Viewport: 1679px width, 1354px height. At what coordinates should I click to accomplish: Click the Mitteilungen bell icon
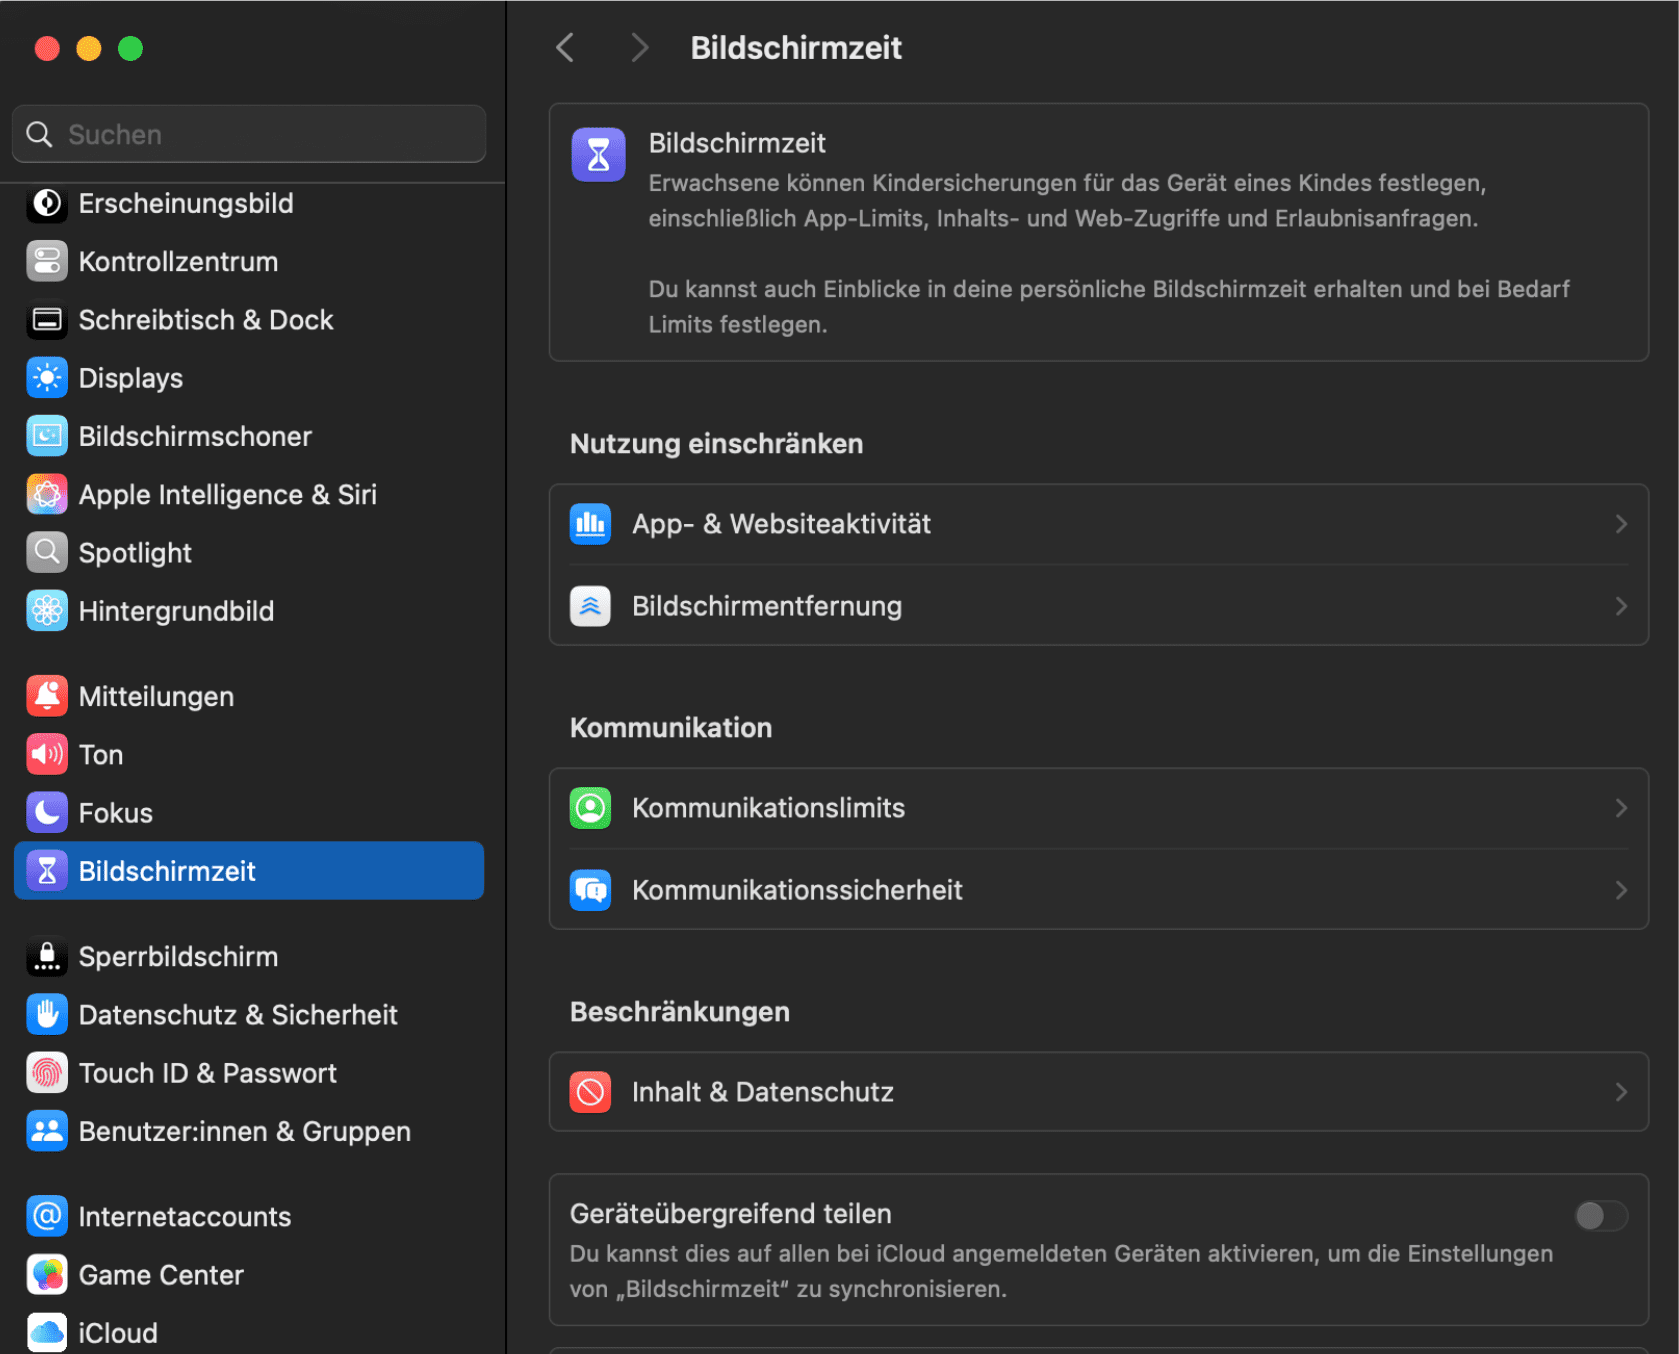pos(47,696)
